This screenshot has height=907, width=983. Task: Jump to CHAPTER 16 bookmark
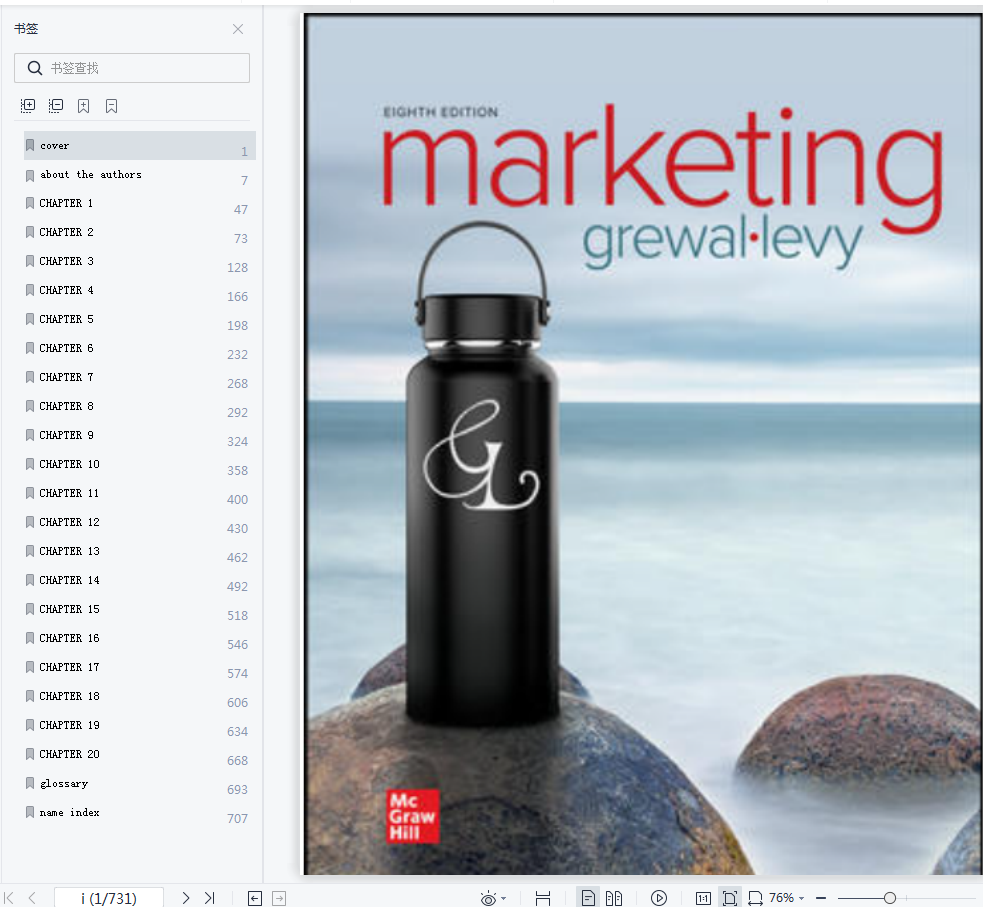[140, 639]
